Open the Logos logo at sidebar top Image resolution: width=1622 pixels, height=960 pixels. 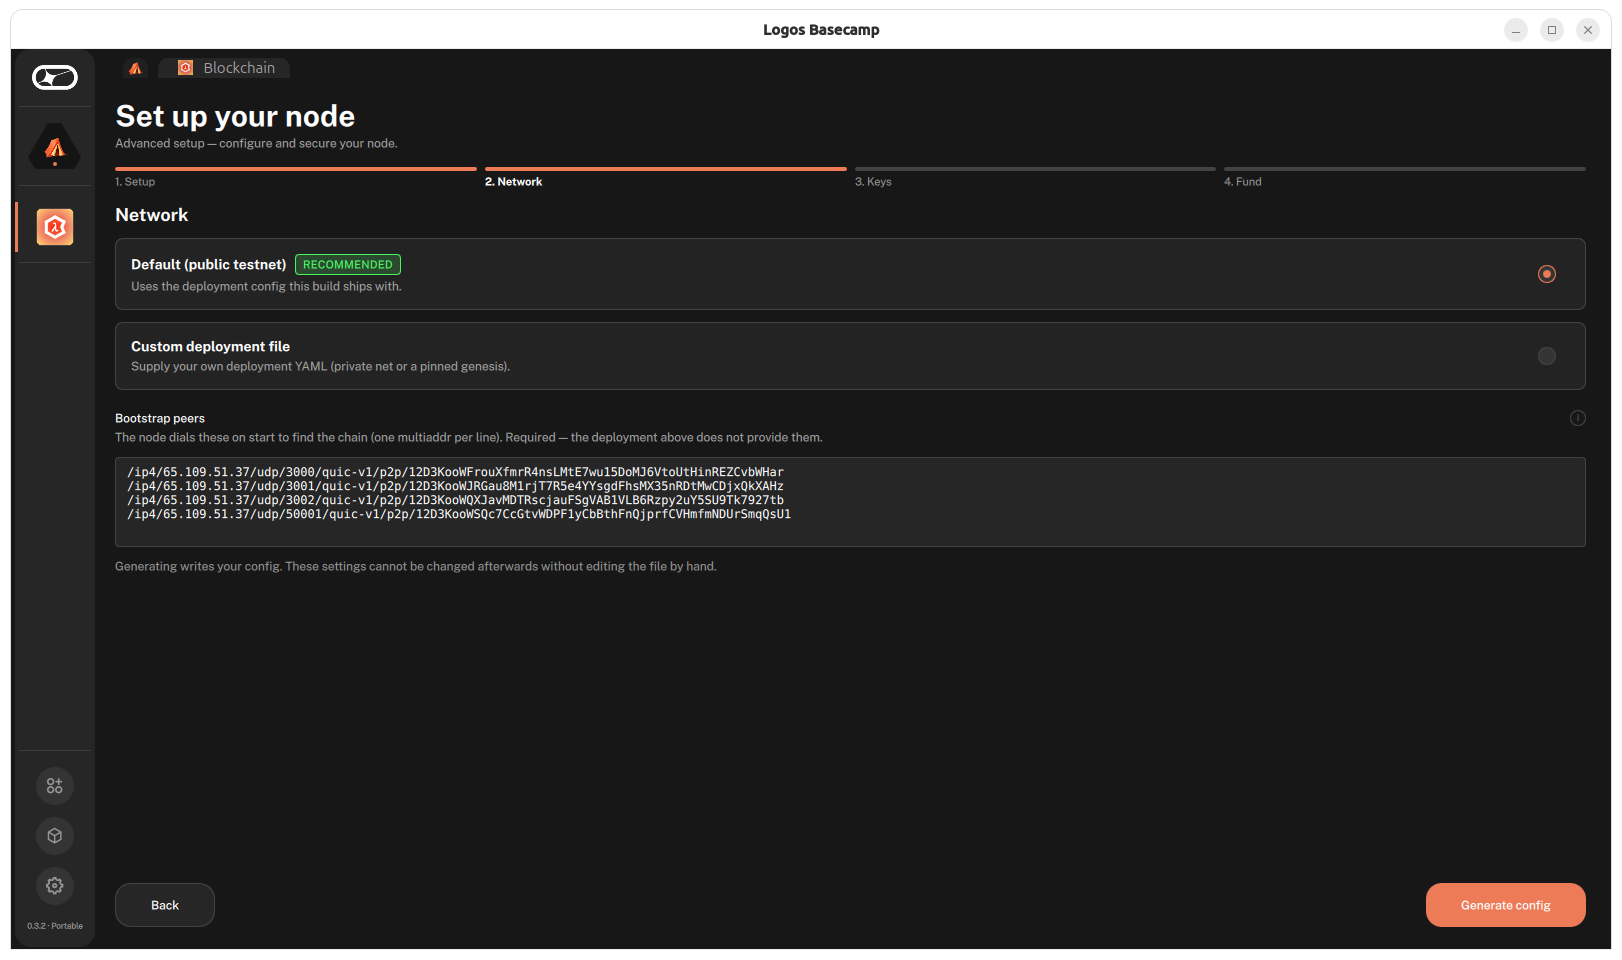coord(55,77)
